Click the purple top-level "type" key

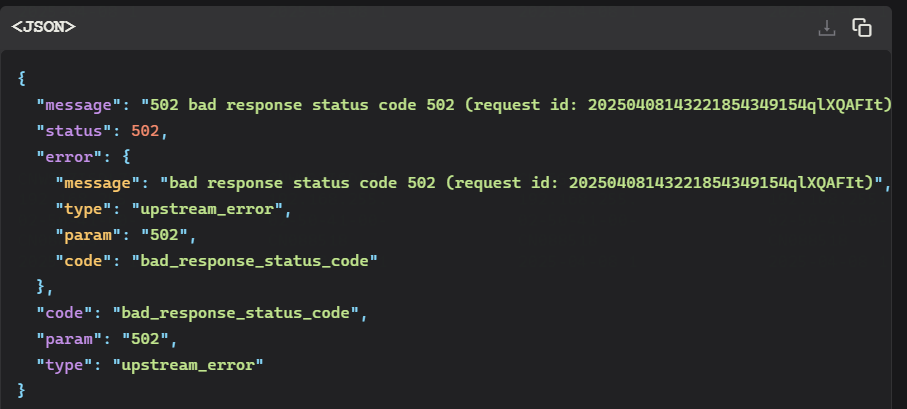pos(60,365)
